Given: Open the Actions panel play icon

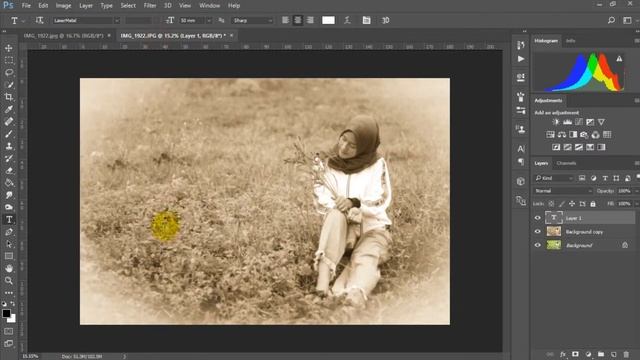Looking at the screenshot, I should pos(521,59).
